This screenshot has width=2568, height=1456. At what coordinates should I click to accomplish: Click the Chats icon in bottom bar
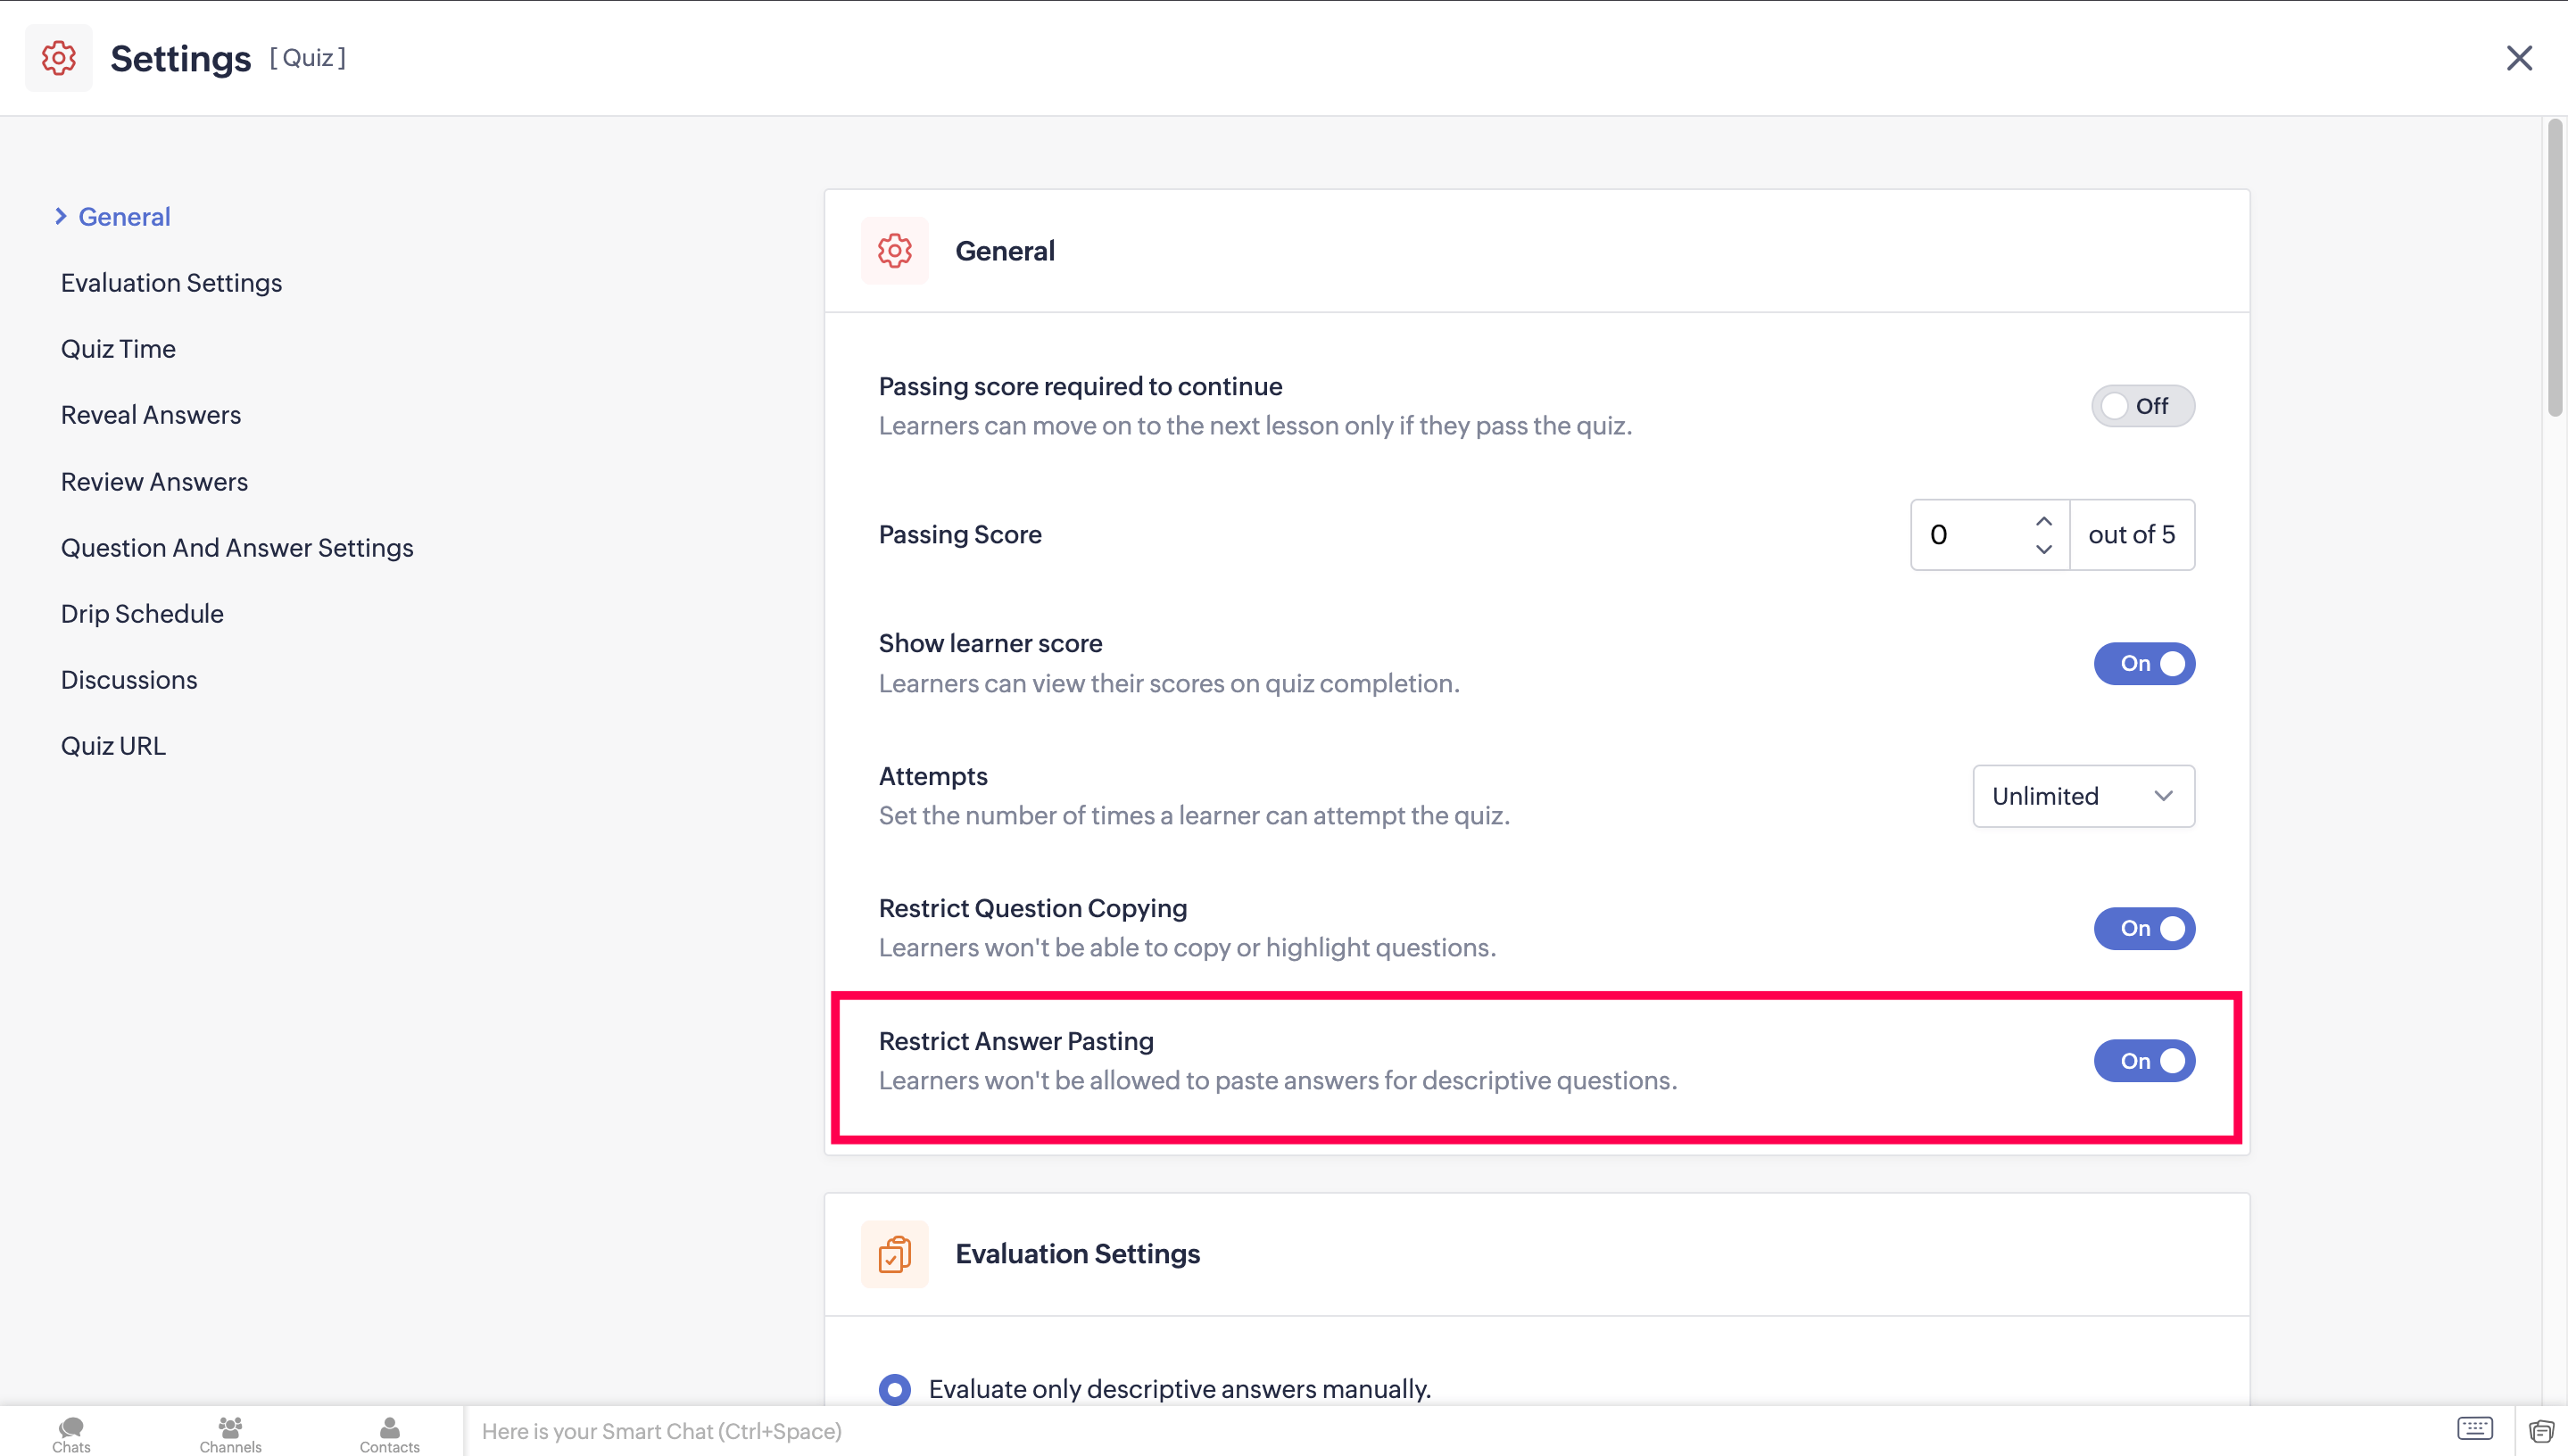coord(71,1432)
